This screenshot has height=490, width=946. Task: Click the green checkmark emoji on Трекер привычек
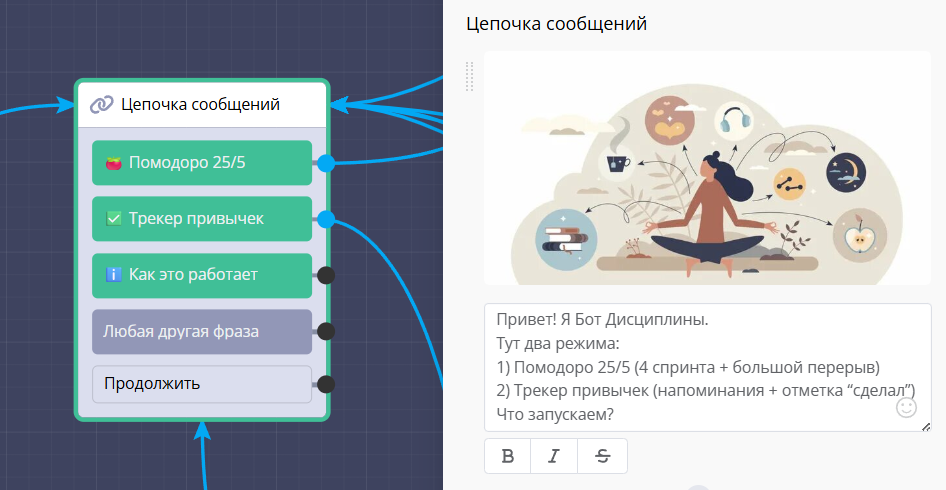(114, 218)
